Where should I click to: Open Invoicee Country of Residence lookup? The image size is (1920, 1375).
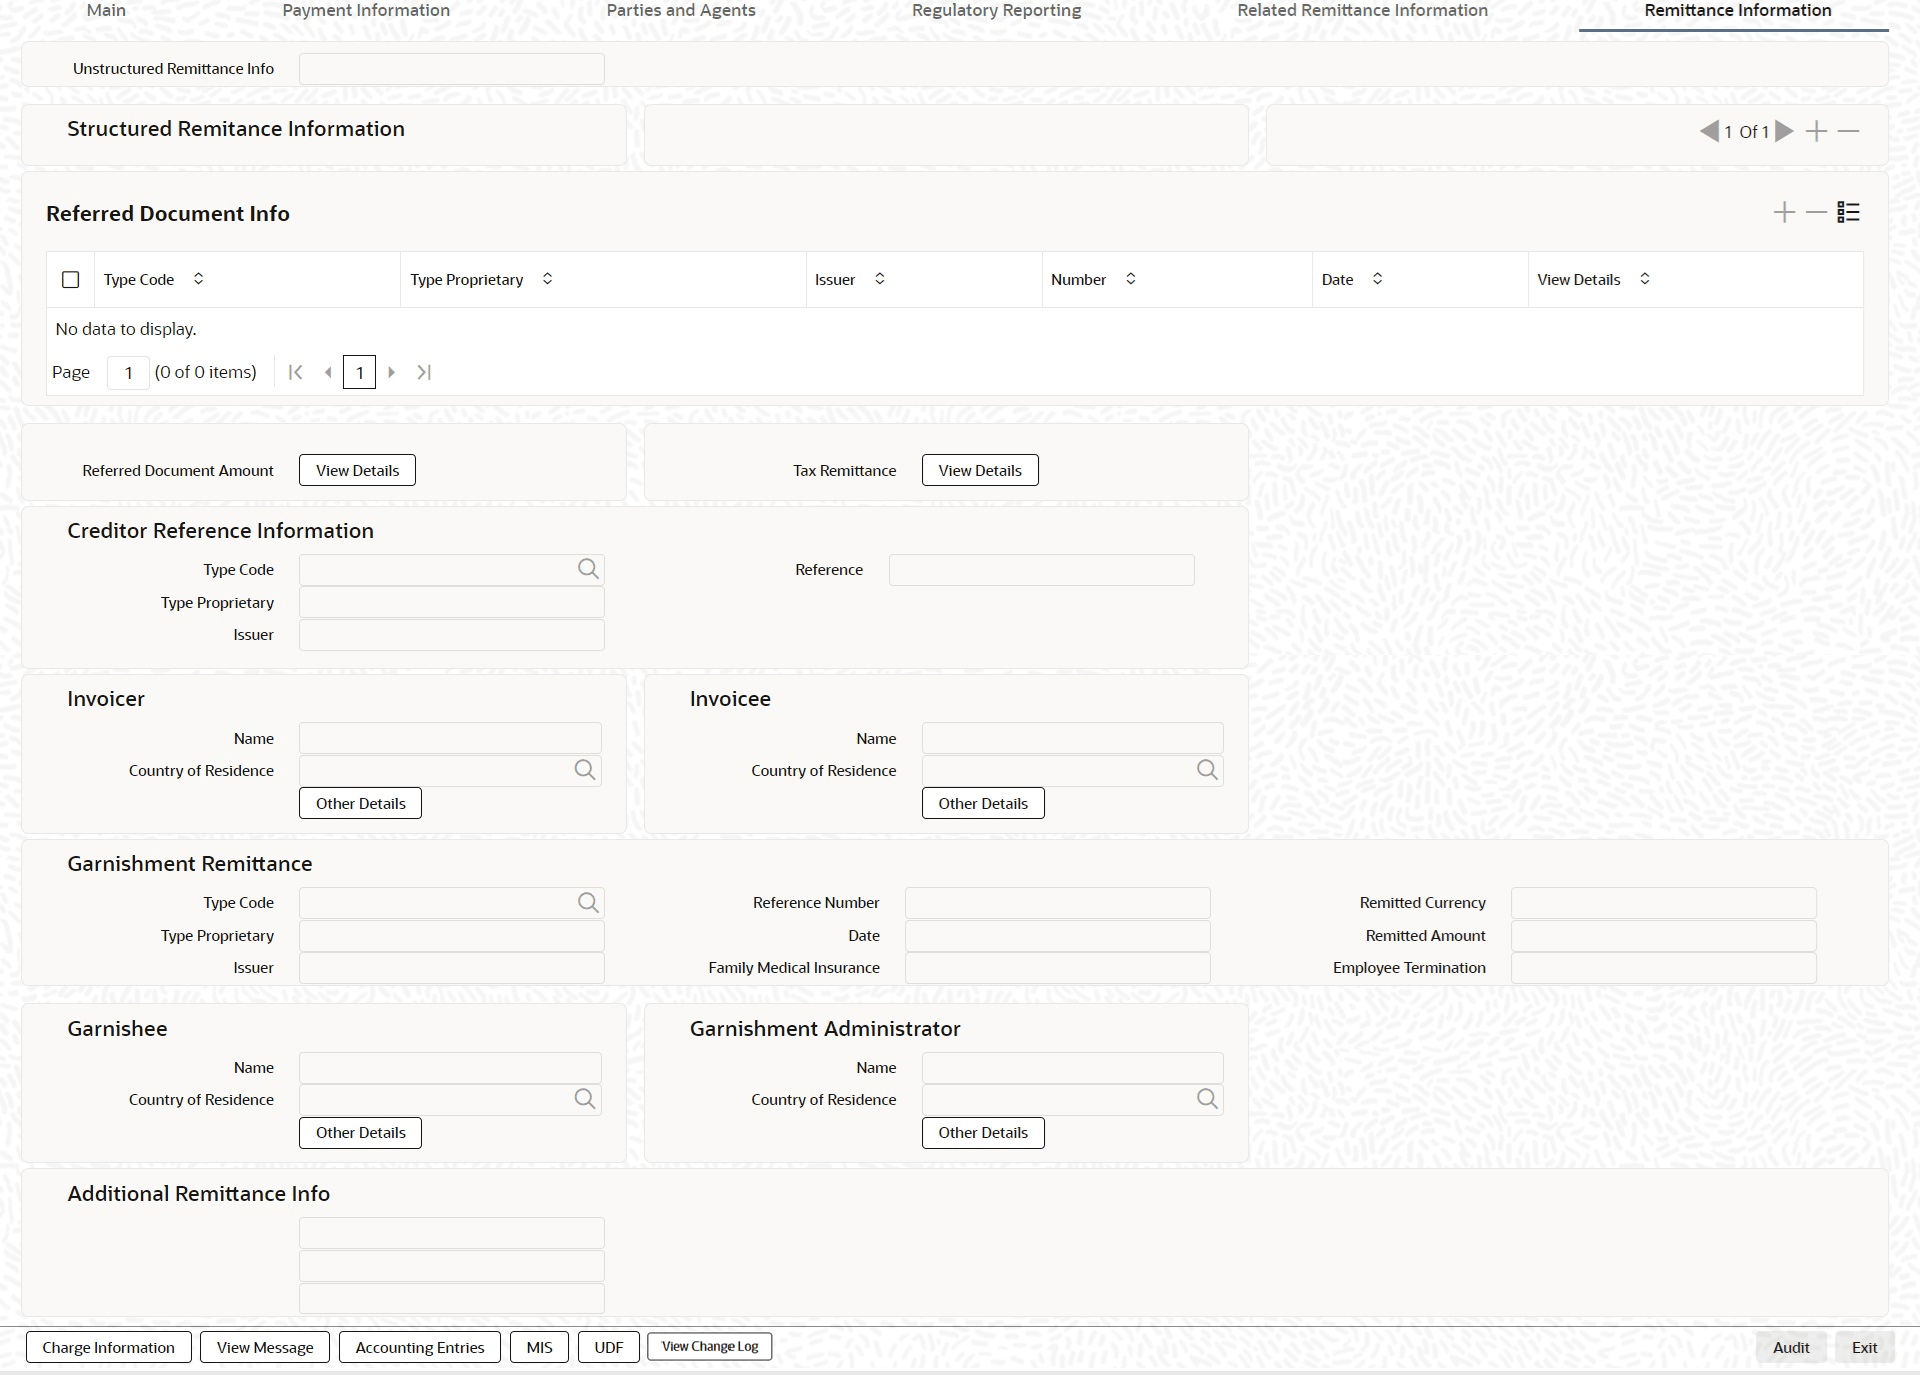(x=1207, y=770)
